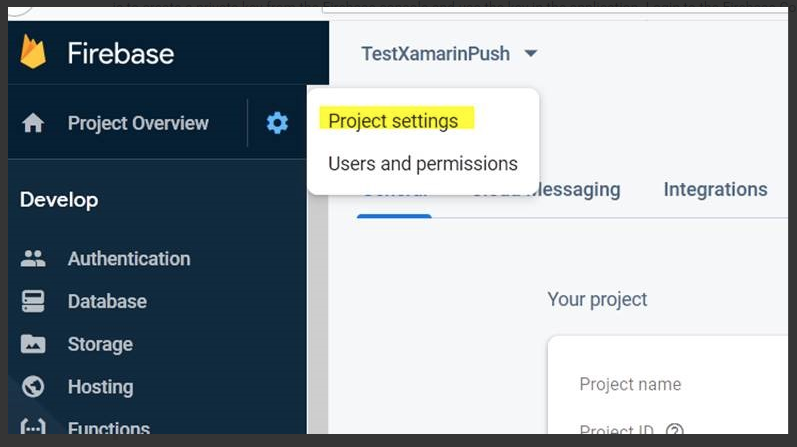Viewport: 797px width, 447px height.
Task: Open the TestXamarinPush project dropdown arrow
Action: pyautogui.click(x=531, y=53)
